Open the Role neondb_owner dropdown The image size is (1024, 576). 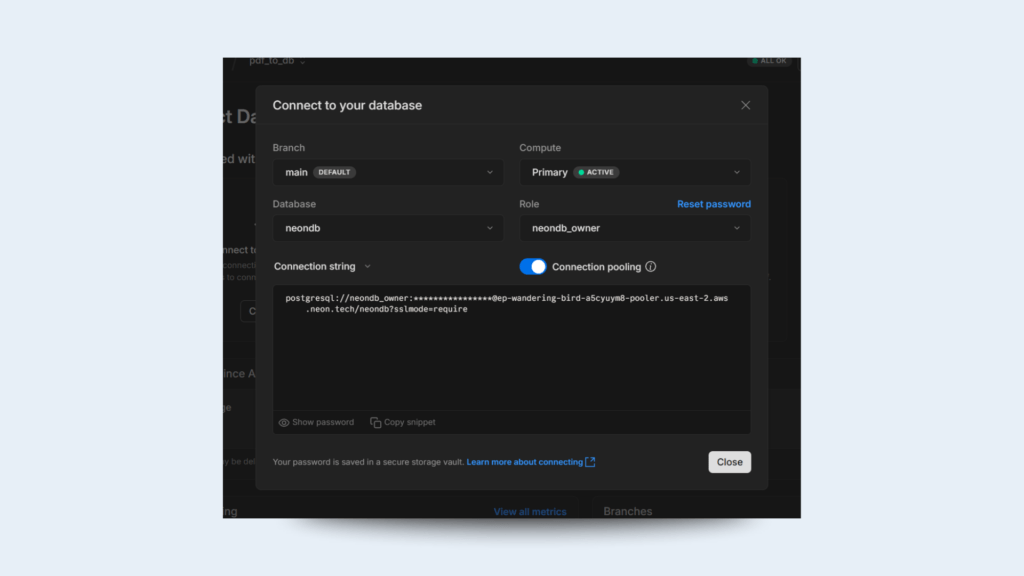[x=635, y=228]
